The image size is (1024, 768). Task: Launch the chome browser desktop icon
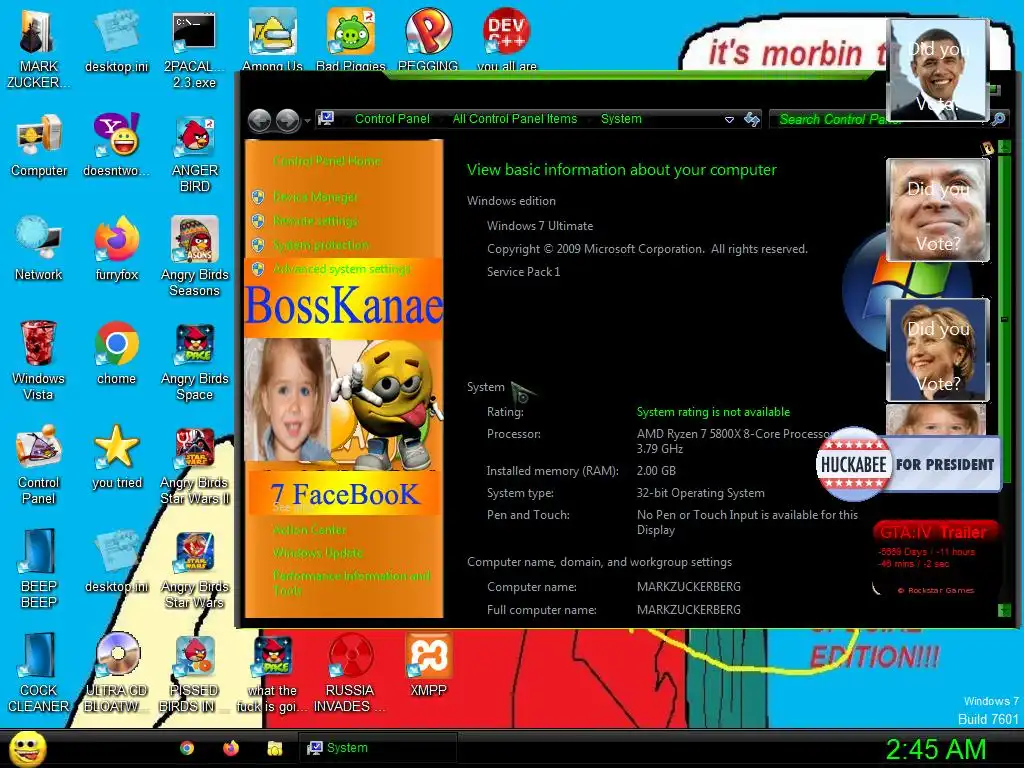pos(116,353)
